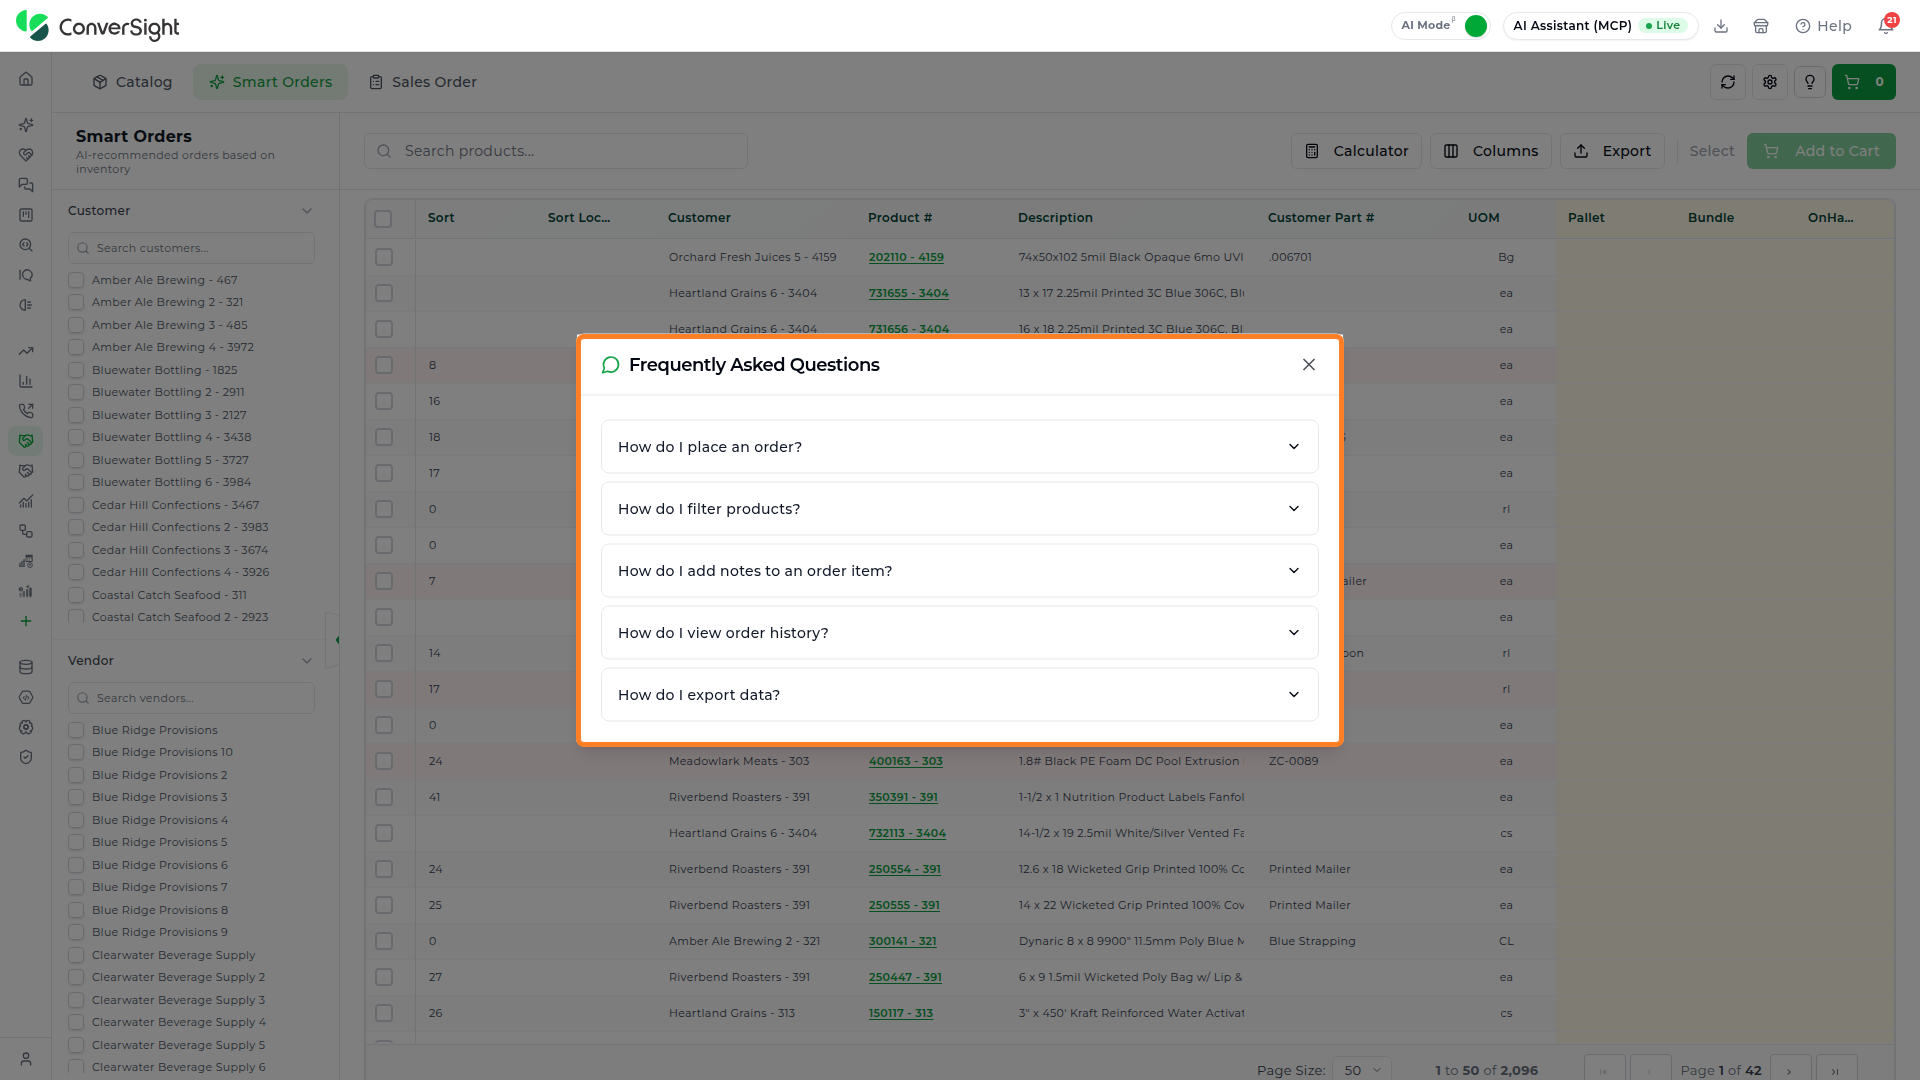Click the Calculator button
Image resolution: width=1920 pixels, height=1080 pixels.
[x=1357, y=151]
